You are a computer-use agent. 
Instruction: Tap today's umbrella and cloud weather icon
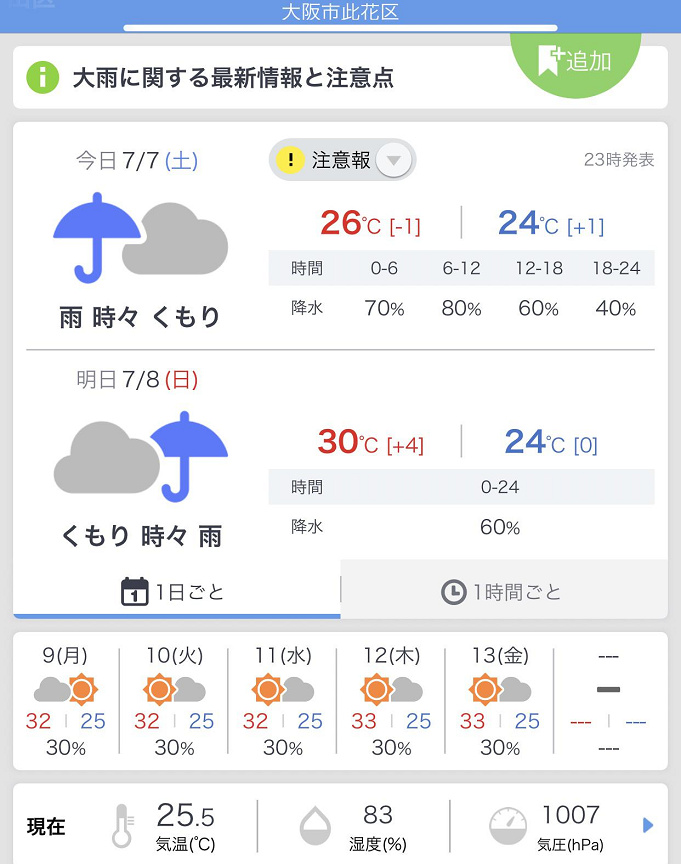point(140,235)
